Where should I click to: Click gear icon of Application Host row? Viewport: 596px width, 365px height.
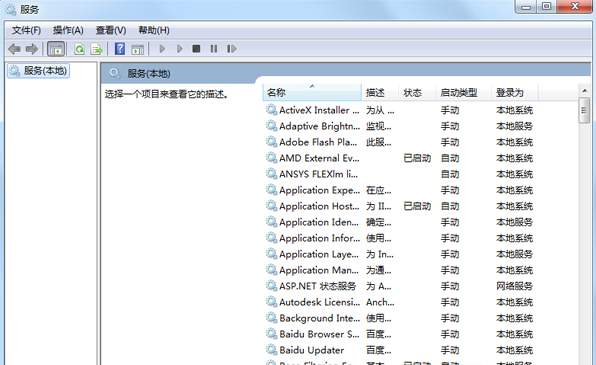tap(271, 206)
